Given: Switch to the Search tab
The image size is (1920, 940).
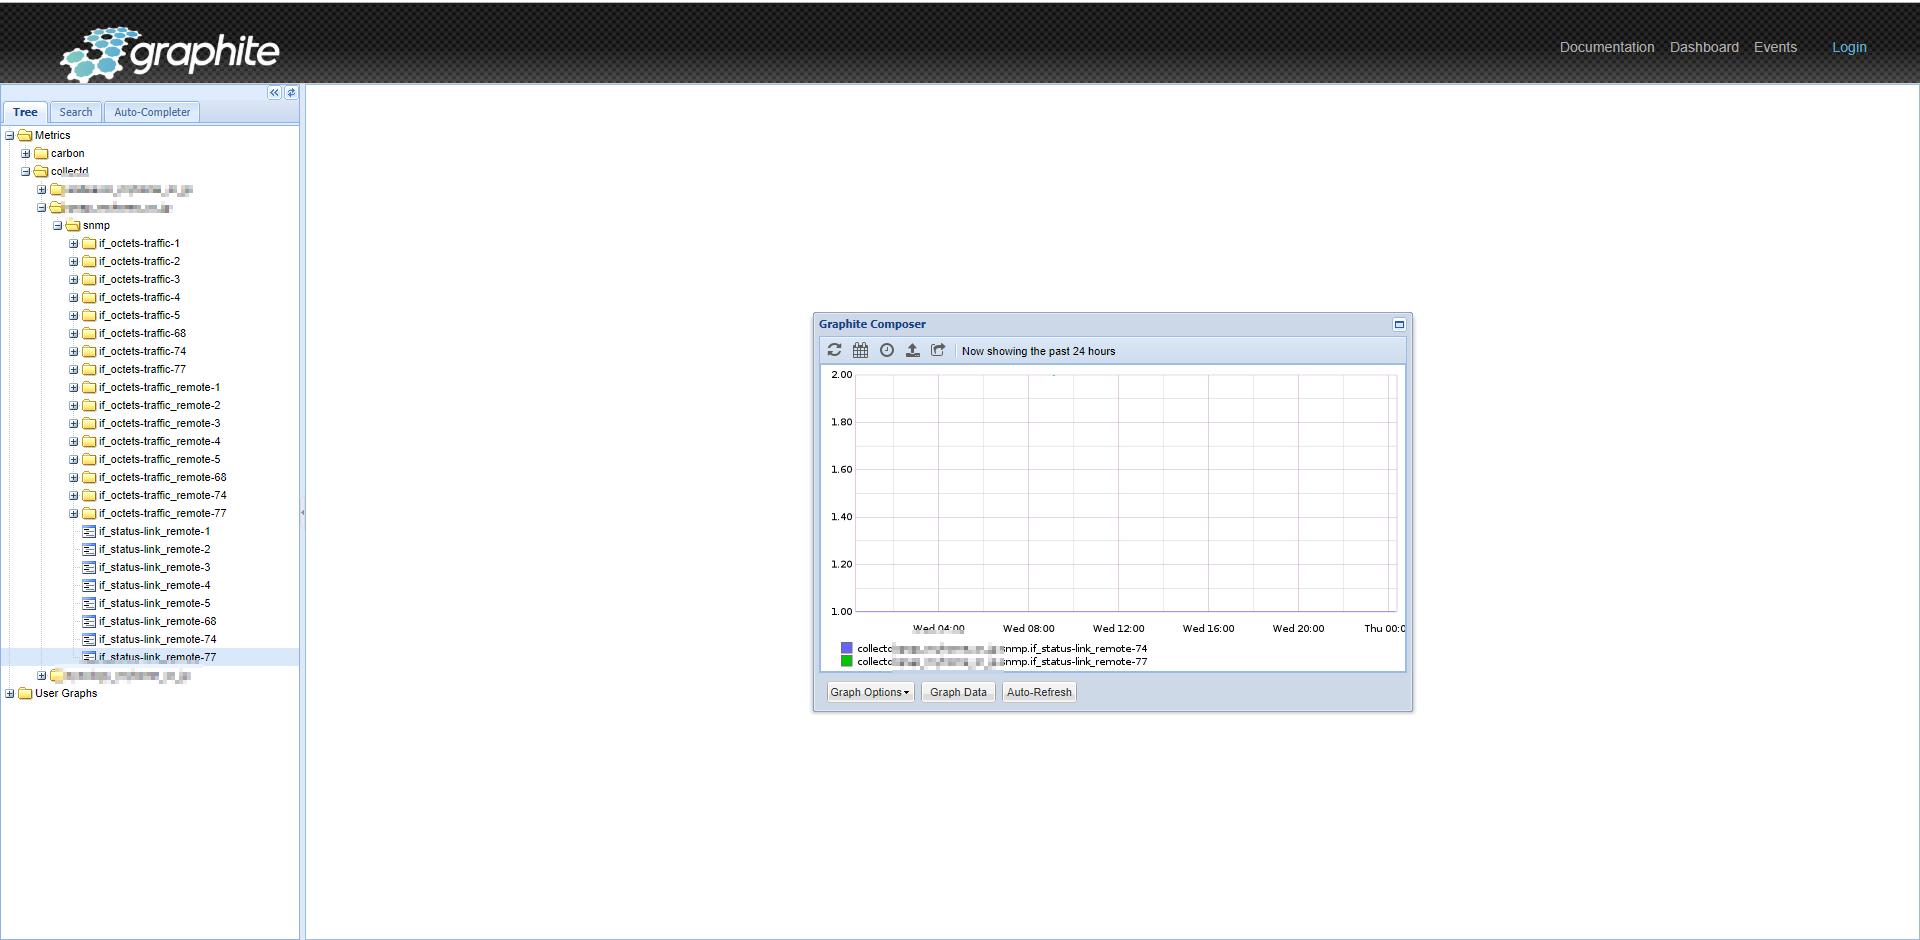Looking at the screenshot, I should [x=76, y=112].
